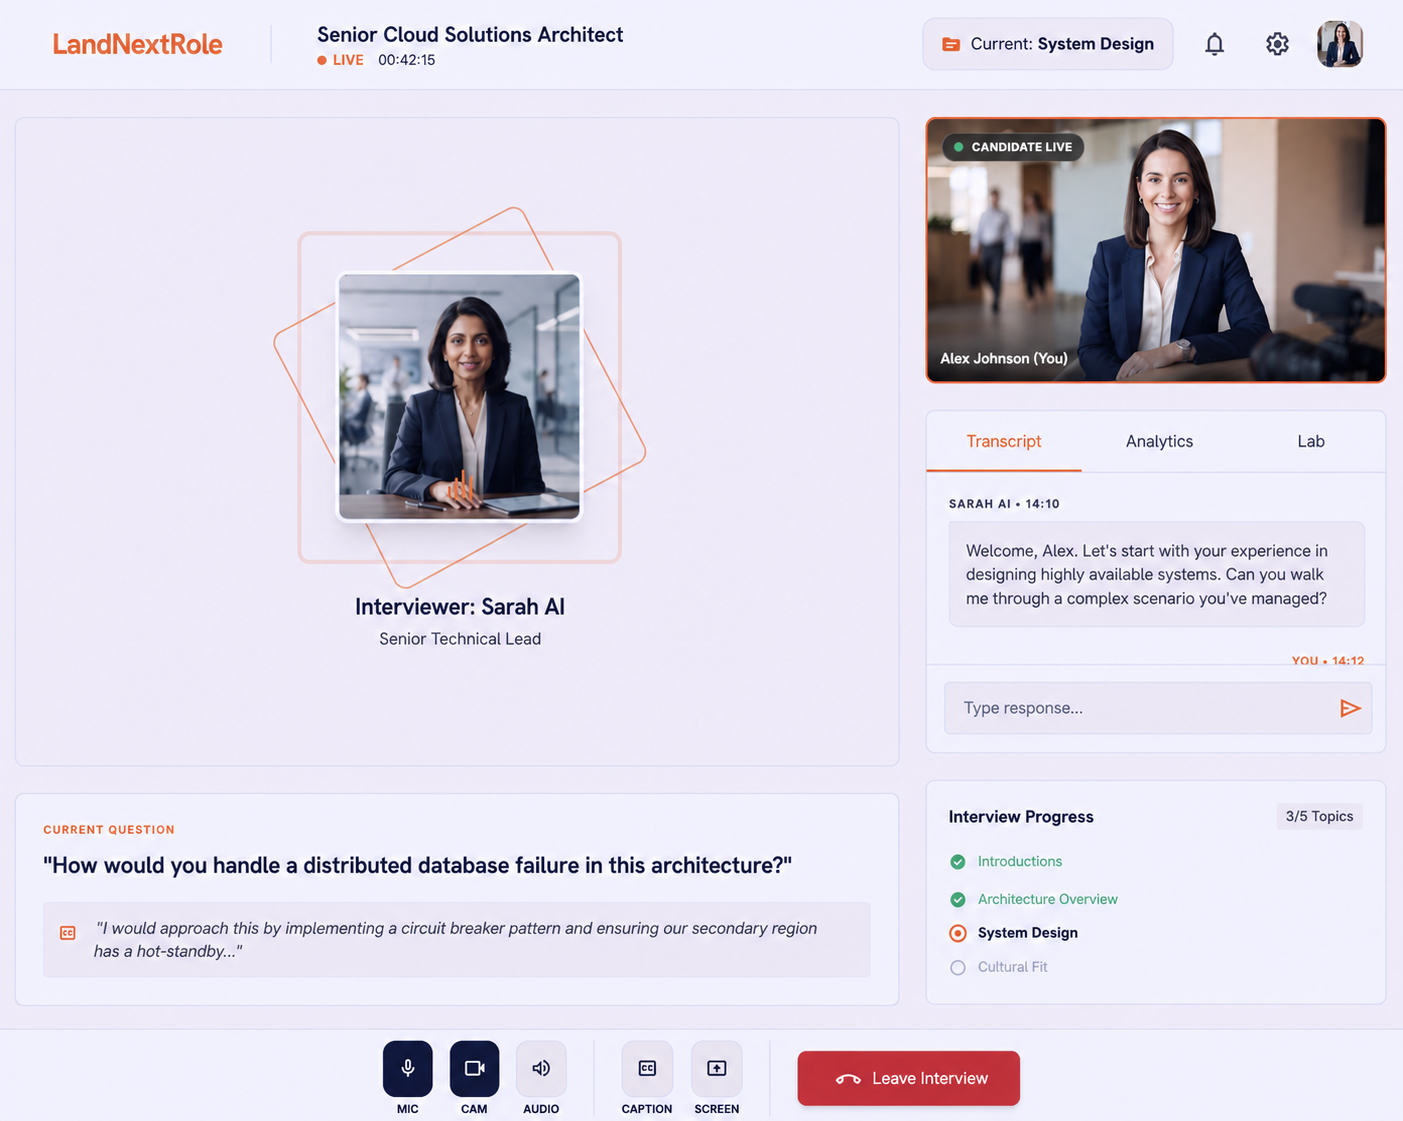Viewport: 1403px width, 1121px height.
Task: Open settings gear in header
Action: tap(1277, 44)
